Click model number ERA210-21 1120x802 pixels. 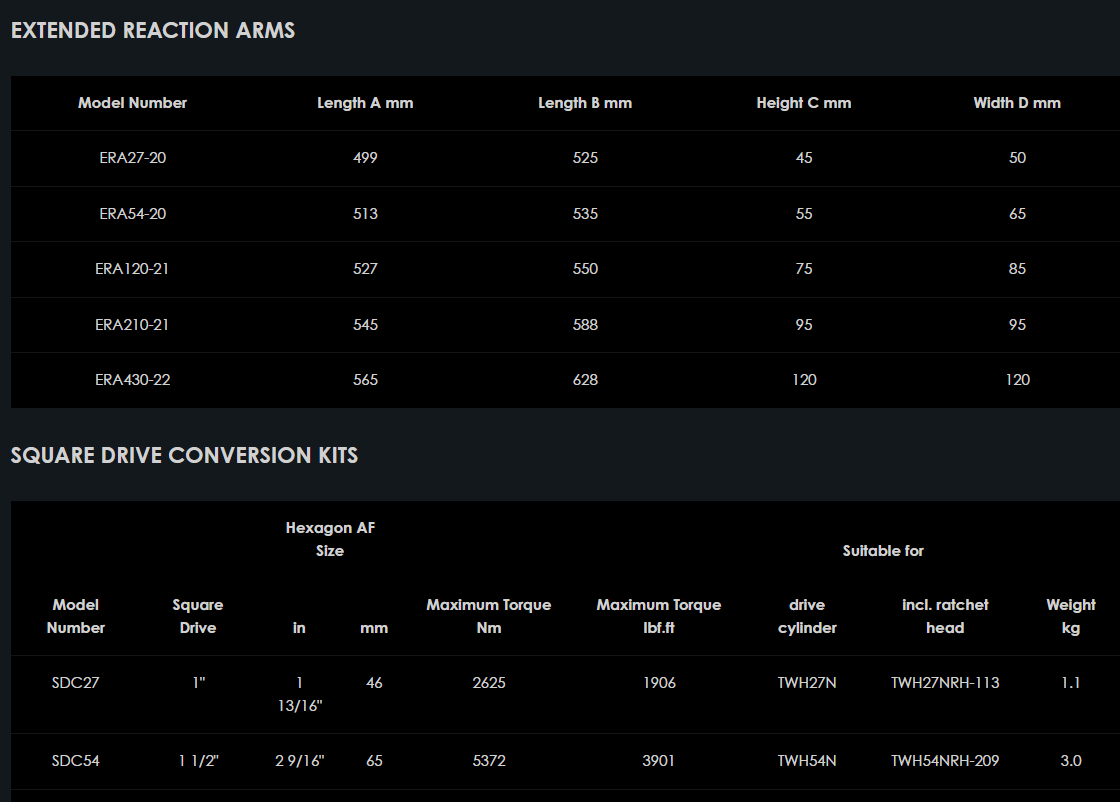coord(132,325)
